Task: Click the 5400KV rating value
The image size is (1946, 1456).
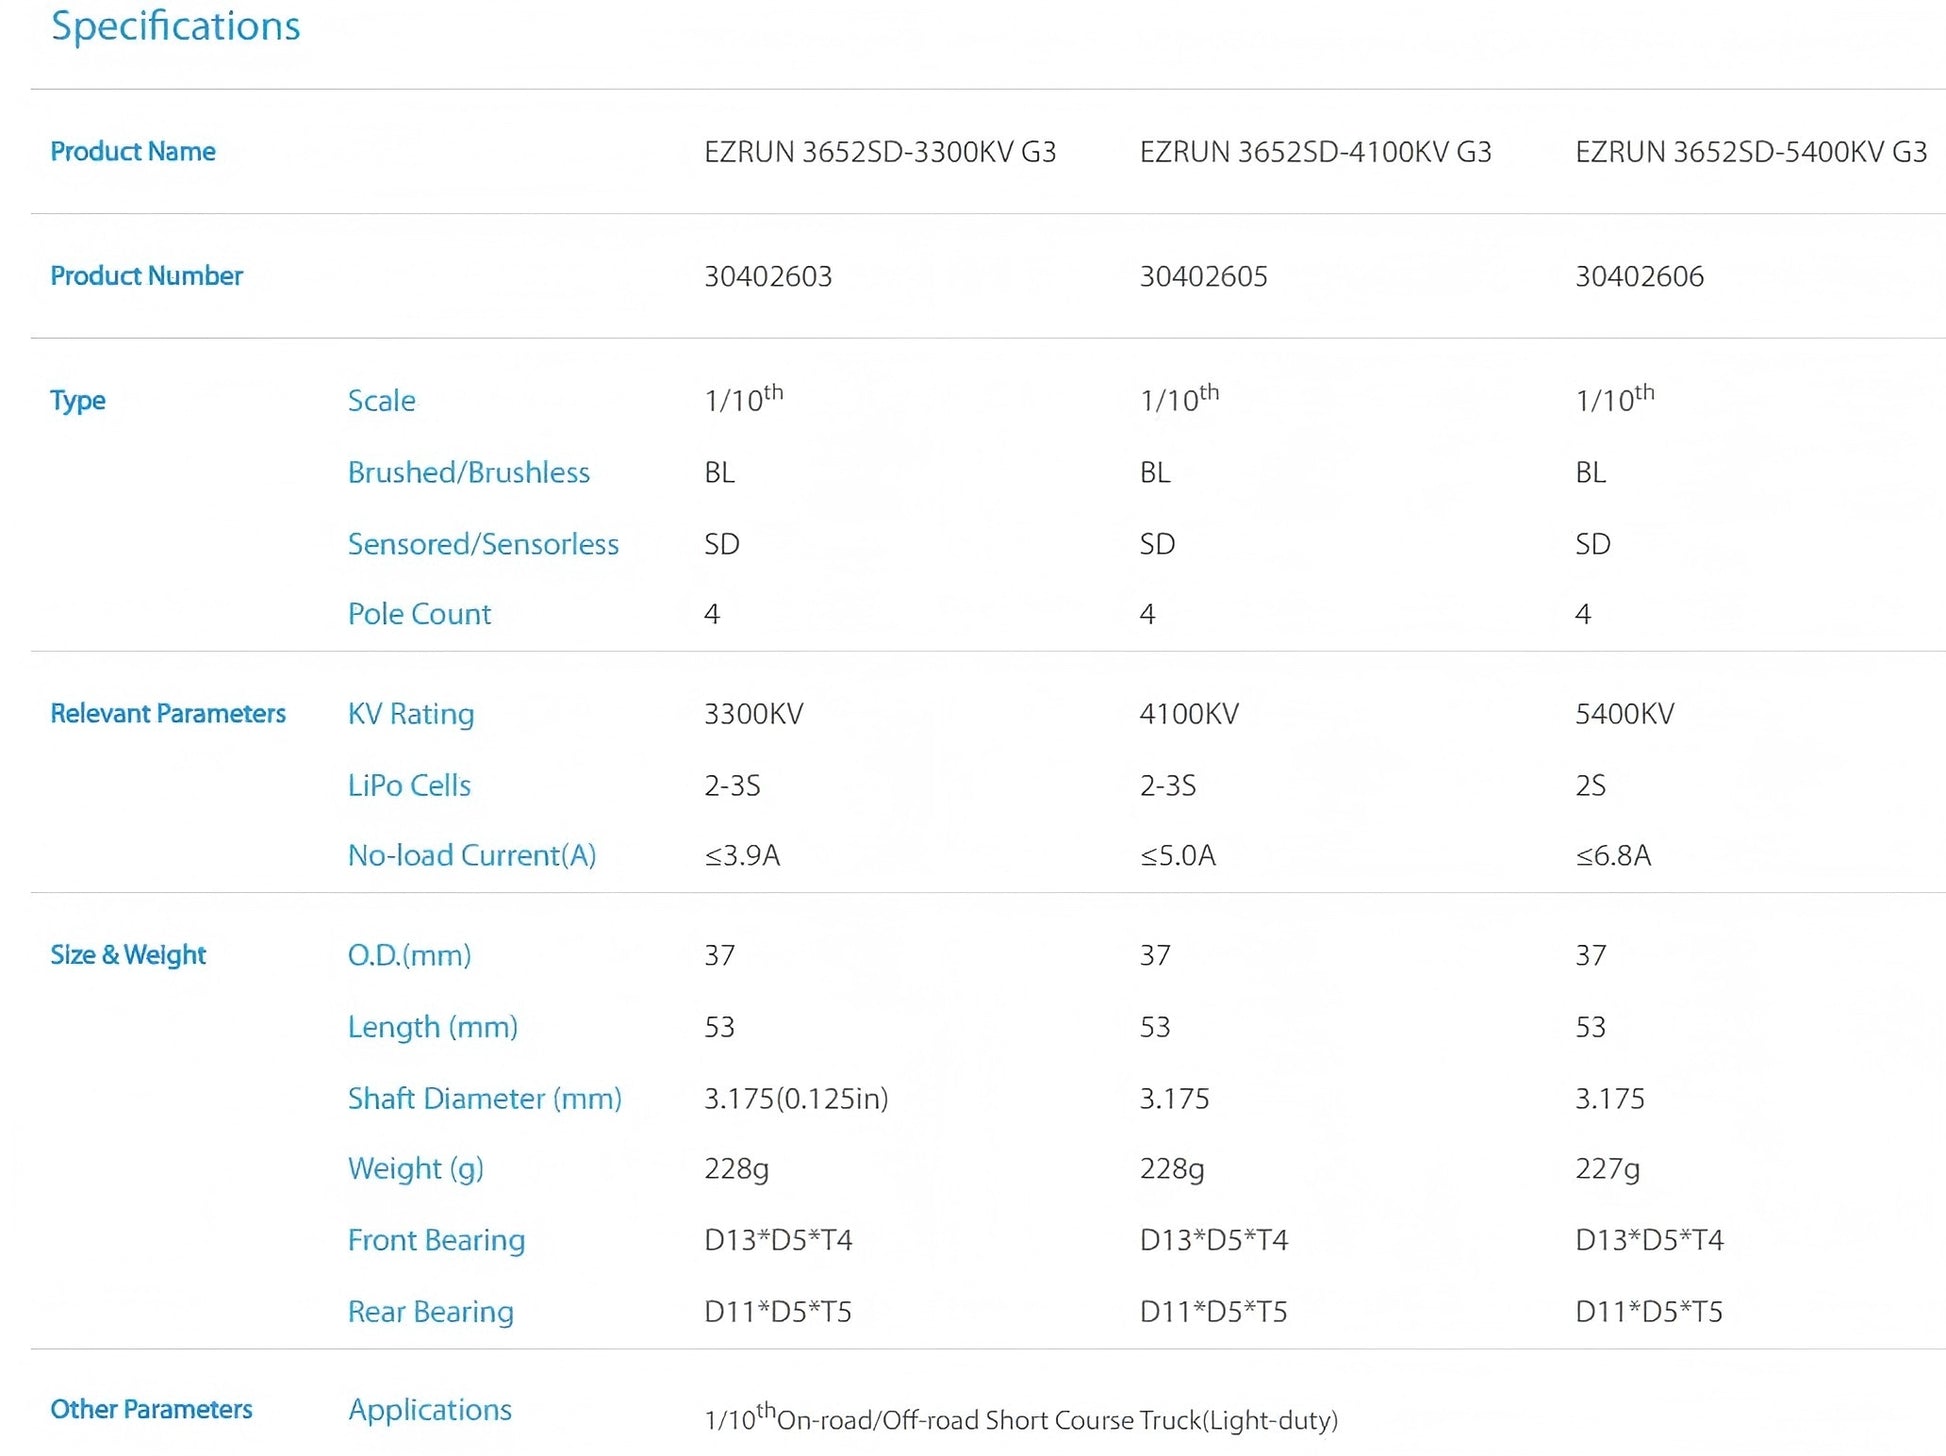Action: coord(1625,714)
